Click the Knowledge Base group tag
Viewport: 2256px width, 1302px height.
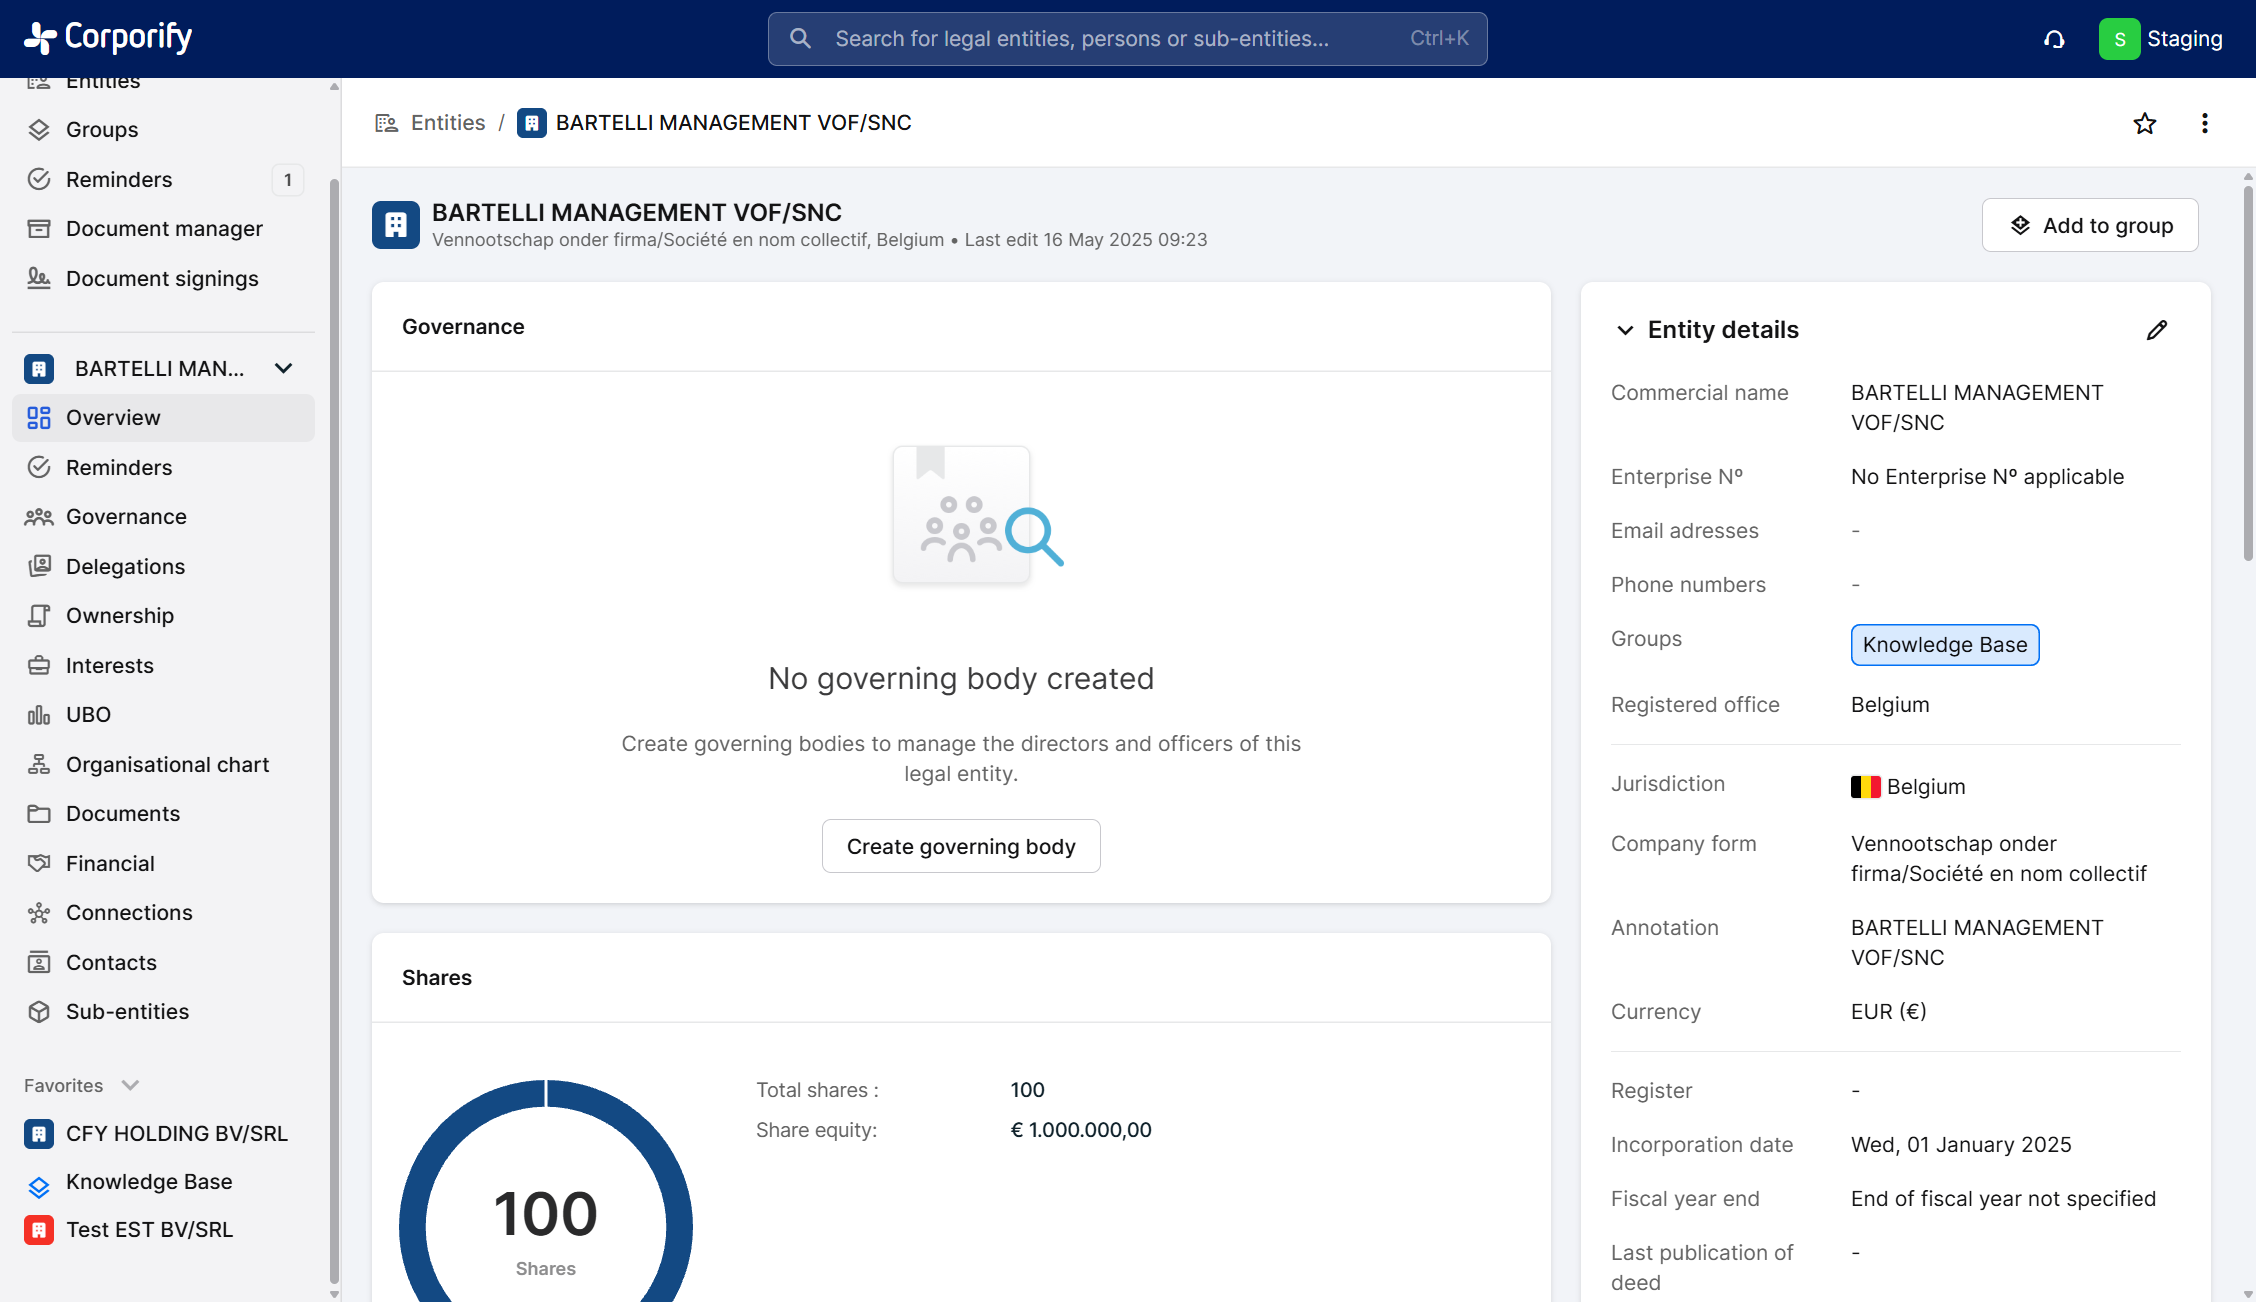coord(1944,645)
